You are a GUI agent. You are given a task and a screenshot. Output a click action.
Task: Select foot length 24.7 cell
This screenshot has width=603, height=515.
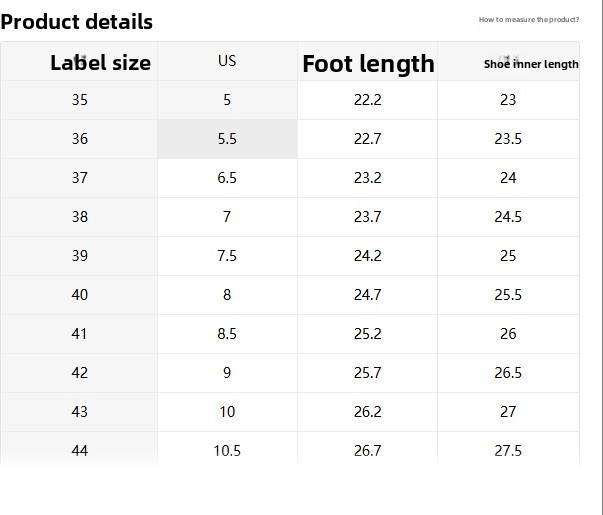(x=367, y=295)
